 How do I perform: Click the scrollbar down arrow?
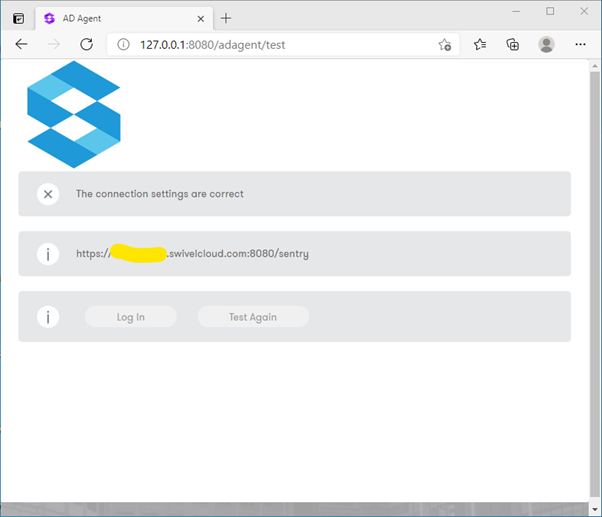coord(595,509)
